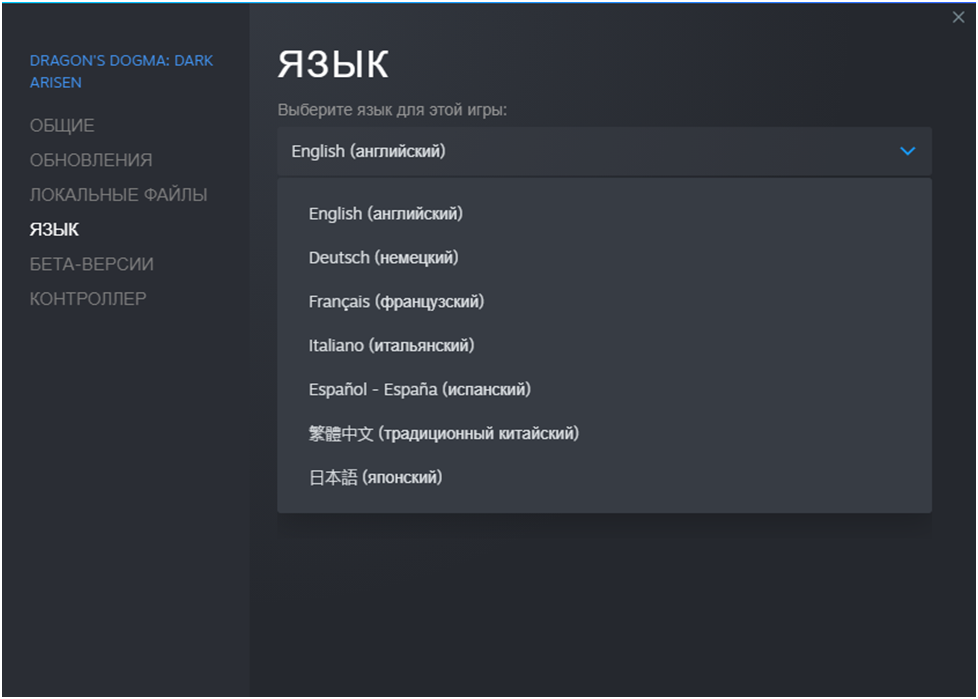Pick 日本語 (японский) language
This screenshot has width=978, height=699.
click(x=604, y=477)
